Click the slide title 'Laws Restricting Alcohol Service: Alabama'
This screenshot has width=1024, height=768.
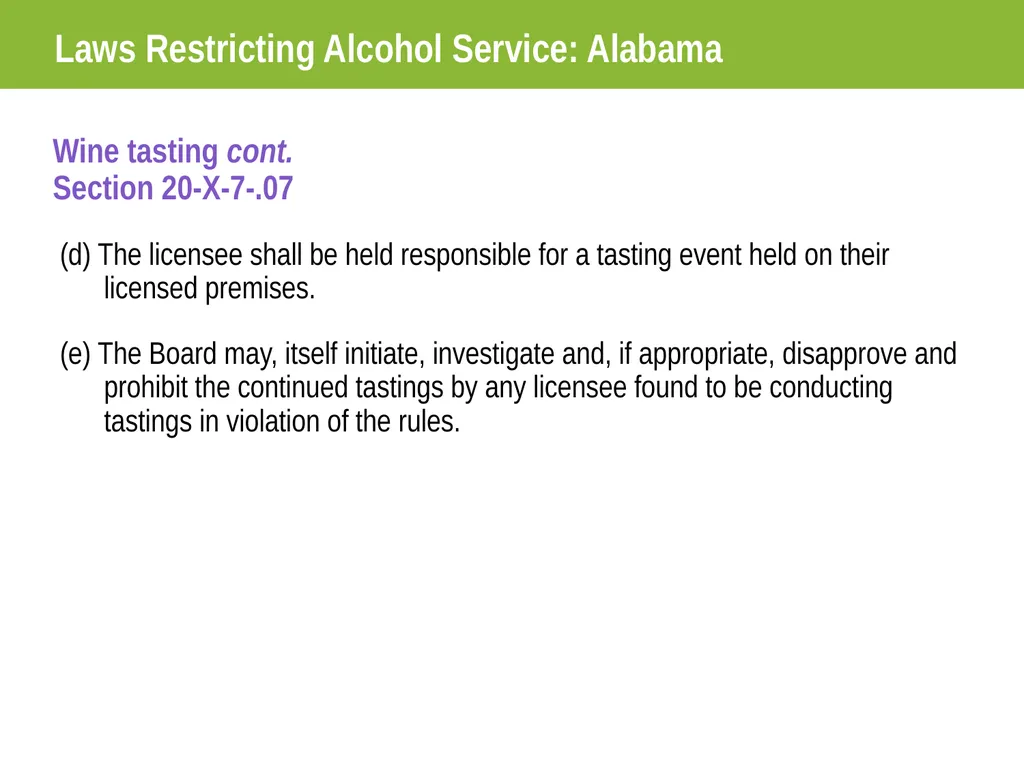(389, 49)
